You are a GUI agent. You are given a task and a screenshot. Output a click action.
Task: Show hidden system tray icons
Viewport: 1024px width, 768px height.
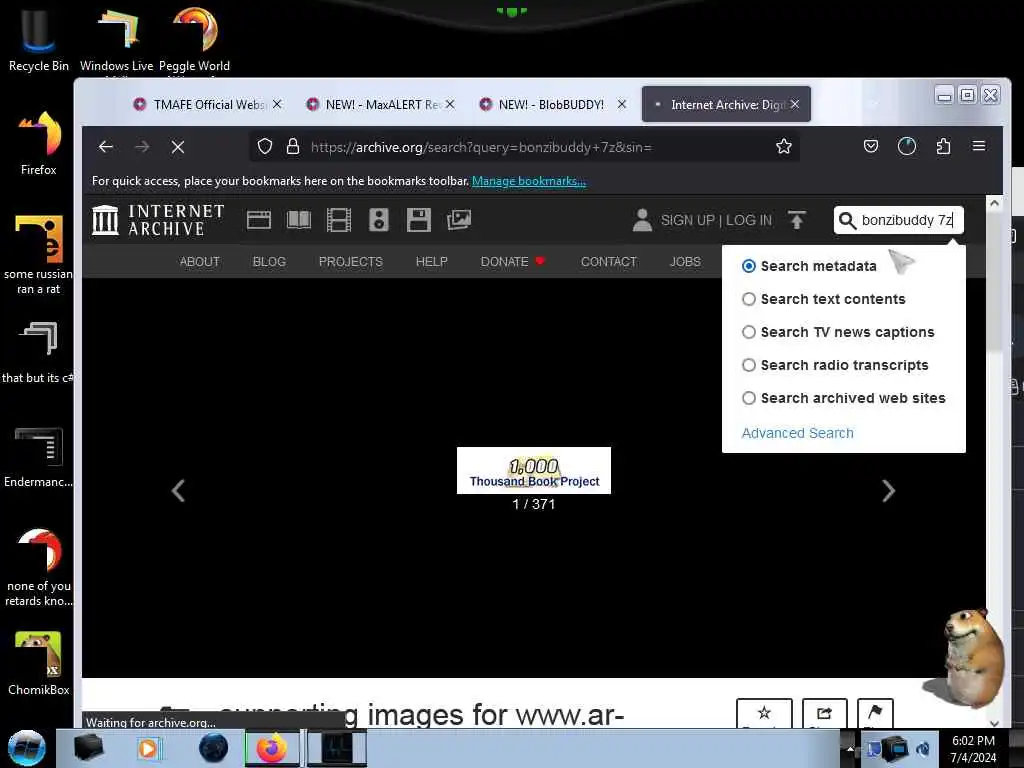(x=850, y=748)
